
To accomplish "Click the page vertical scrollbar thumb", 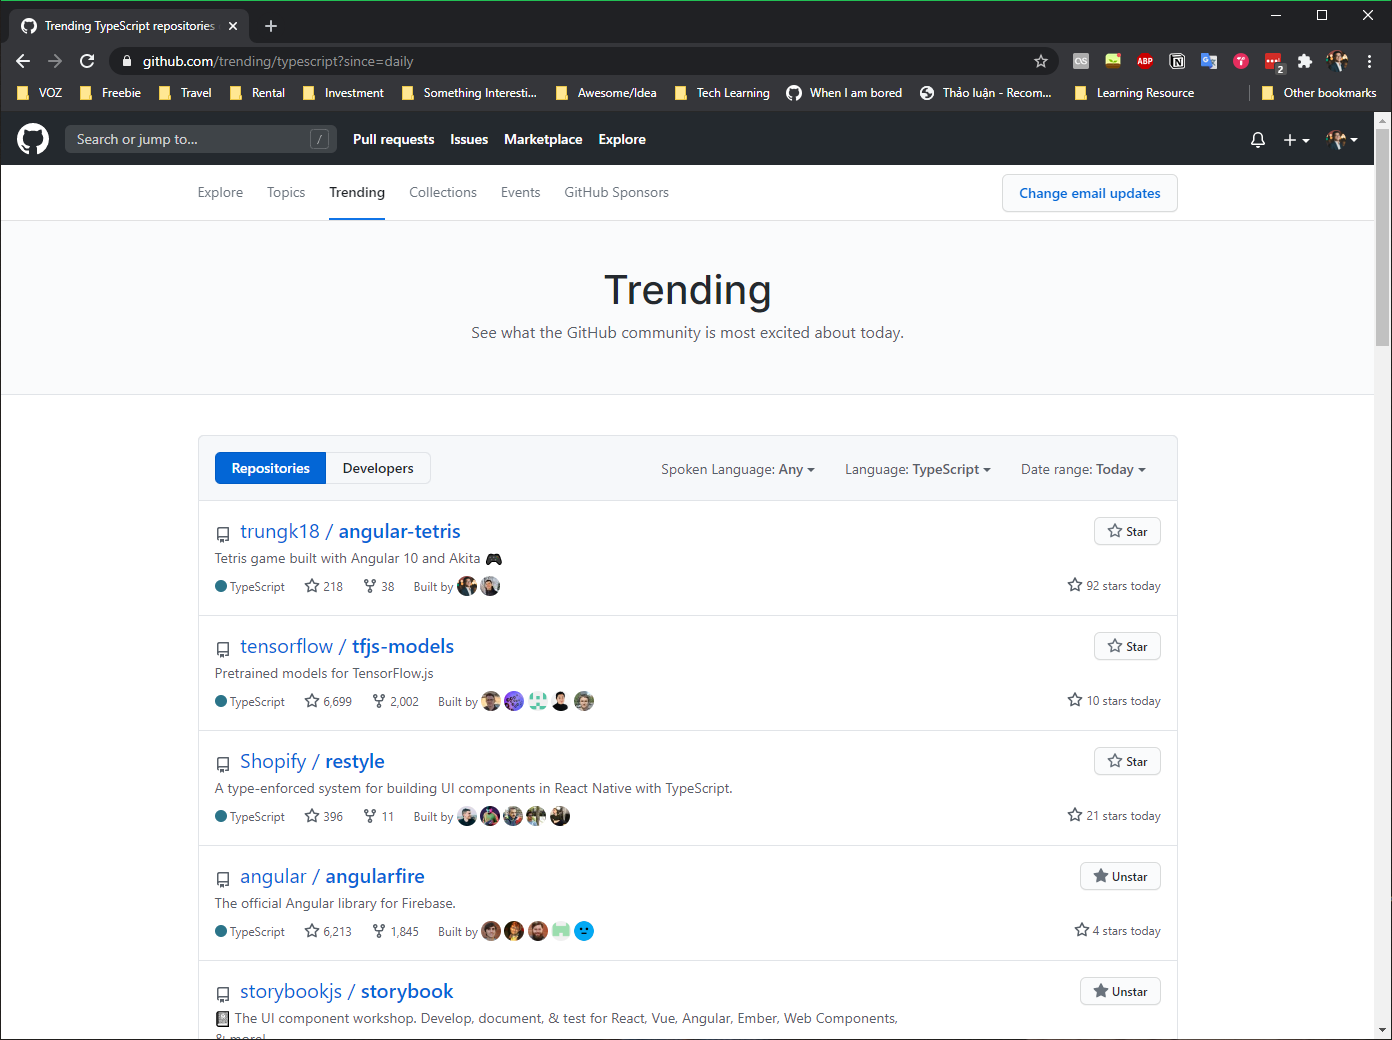I will pyautogui.click(x=1383, y=236).
